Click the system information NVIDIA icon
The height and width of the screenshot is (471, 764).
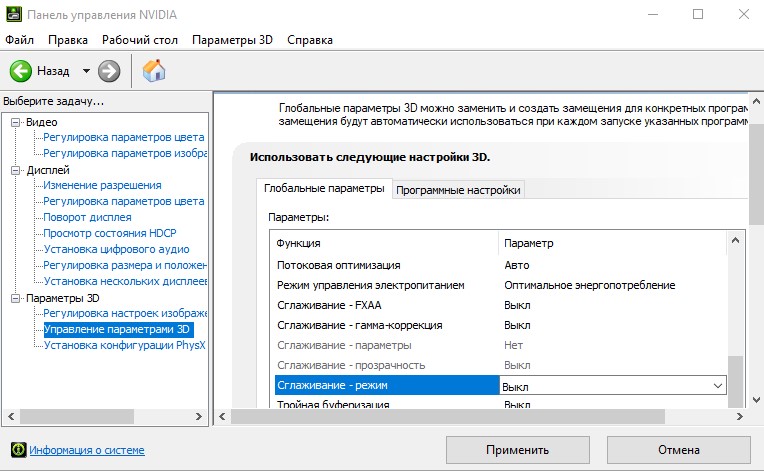click(x=19, y=450)
